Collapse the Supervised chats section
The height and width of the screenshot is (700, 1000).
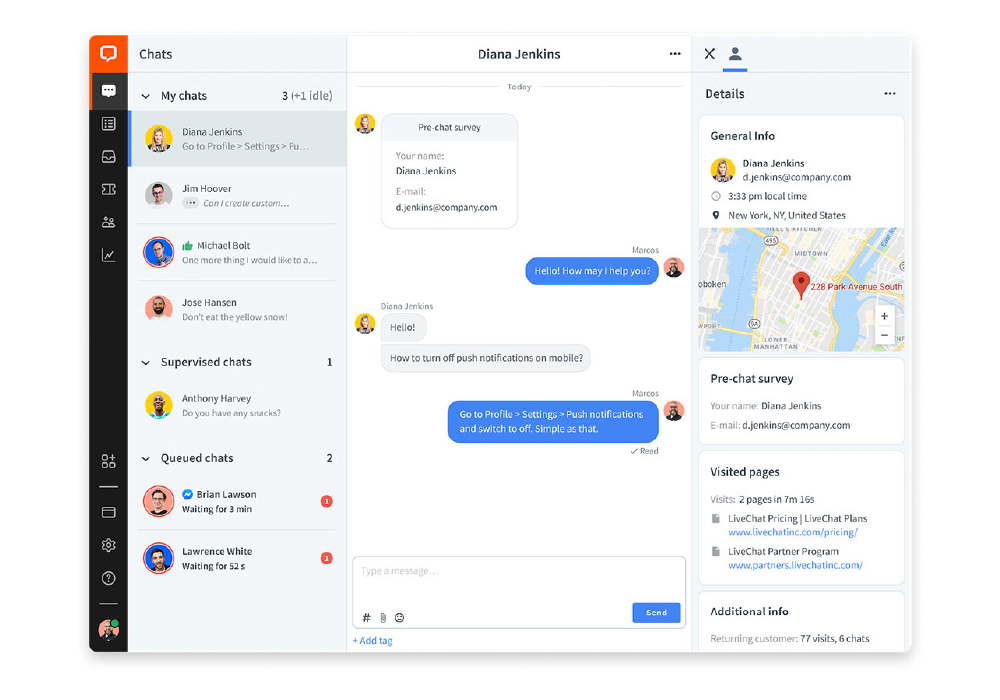(146, 363)
